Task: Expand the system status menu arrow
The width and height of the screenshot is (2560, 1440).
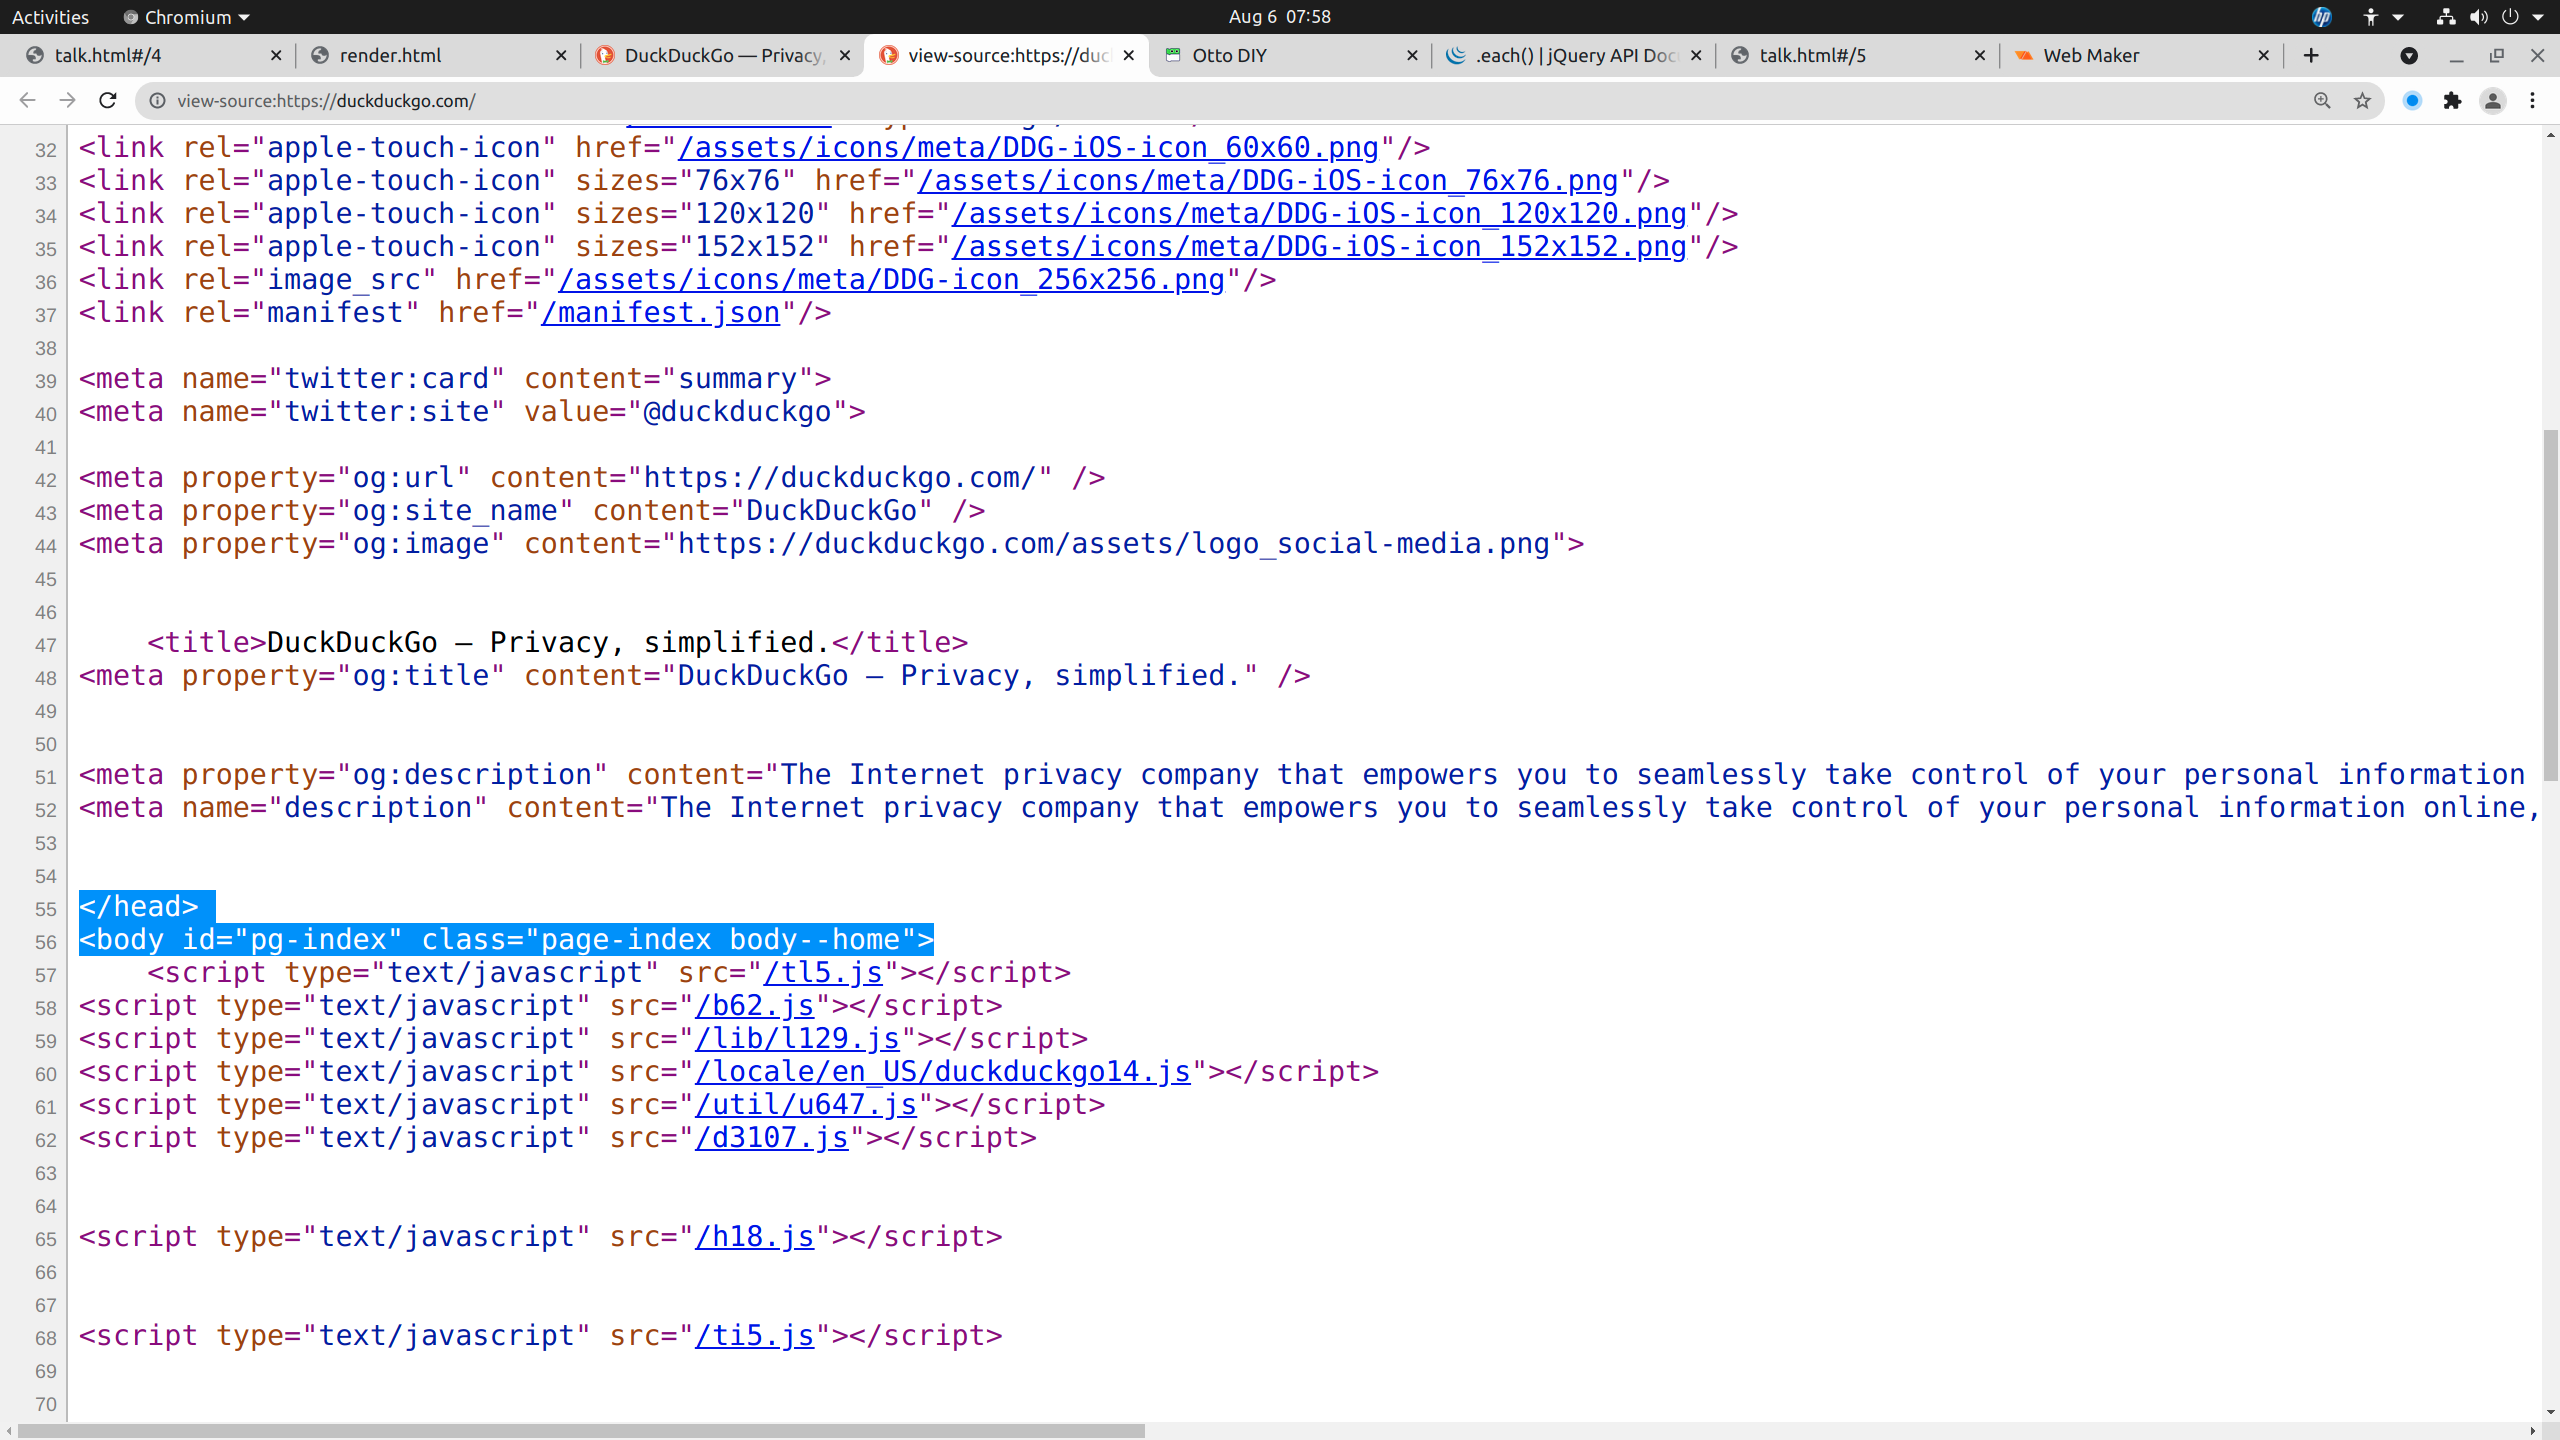Action: [2538, 17]
